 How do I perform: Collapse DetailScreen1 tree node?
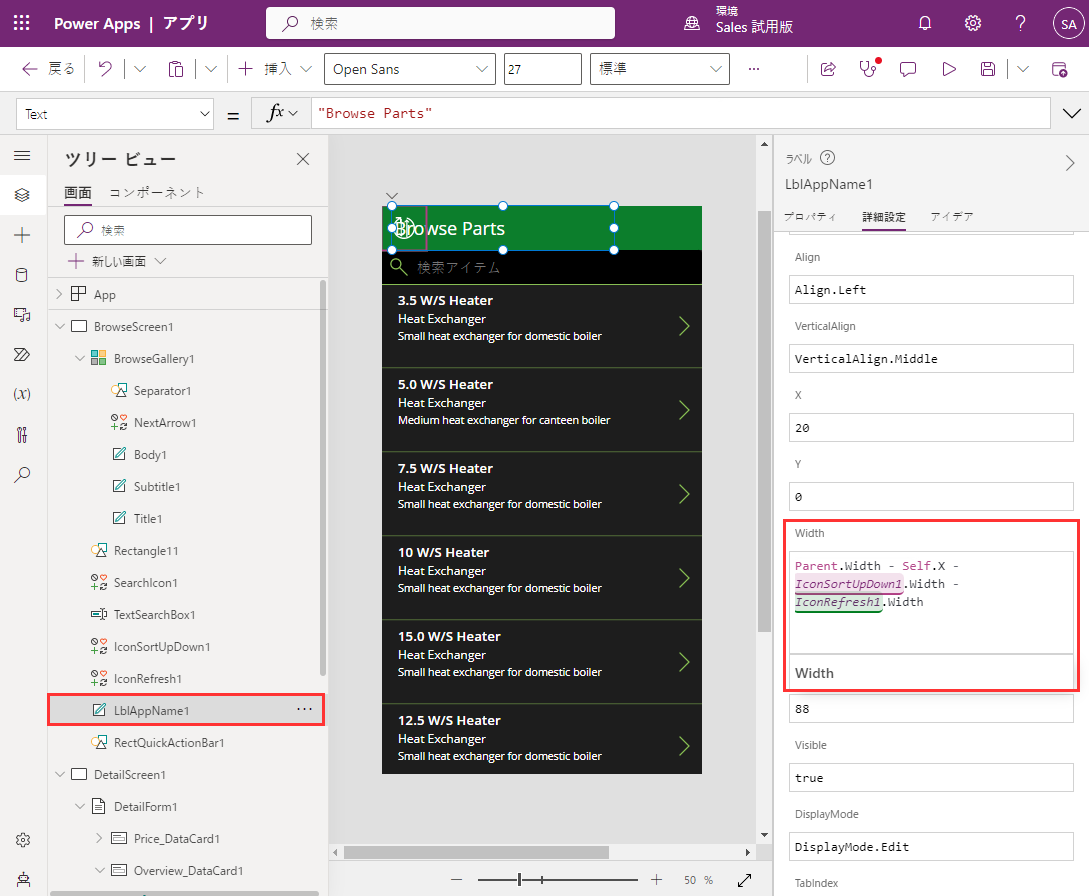tap(60, 774)
